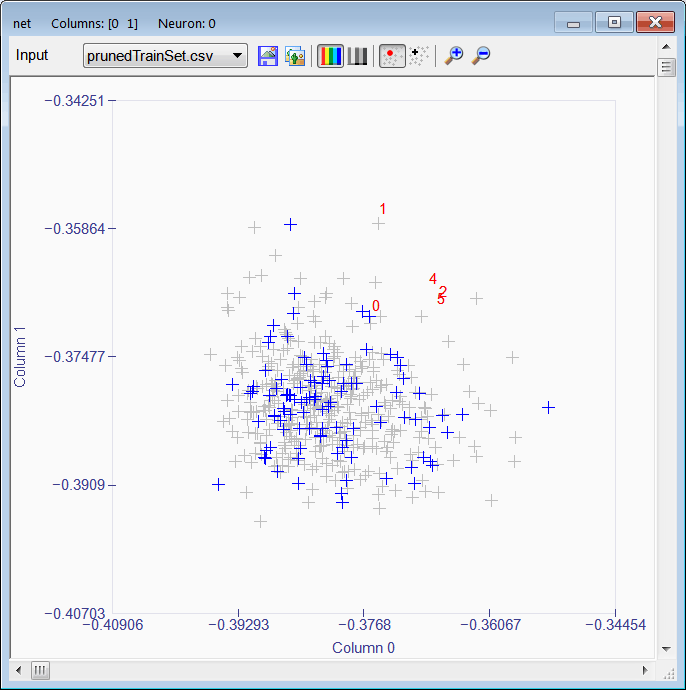Viewport: 686px width, 690px height.
Task: Click the copy picture icon
Action: point(295,56)
